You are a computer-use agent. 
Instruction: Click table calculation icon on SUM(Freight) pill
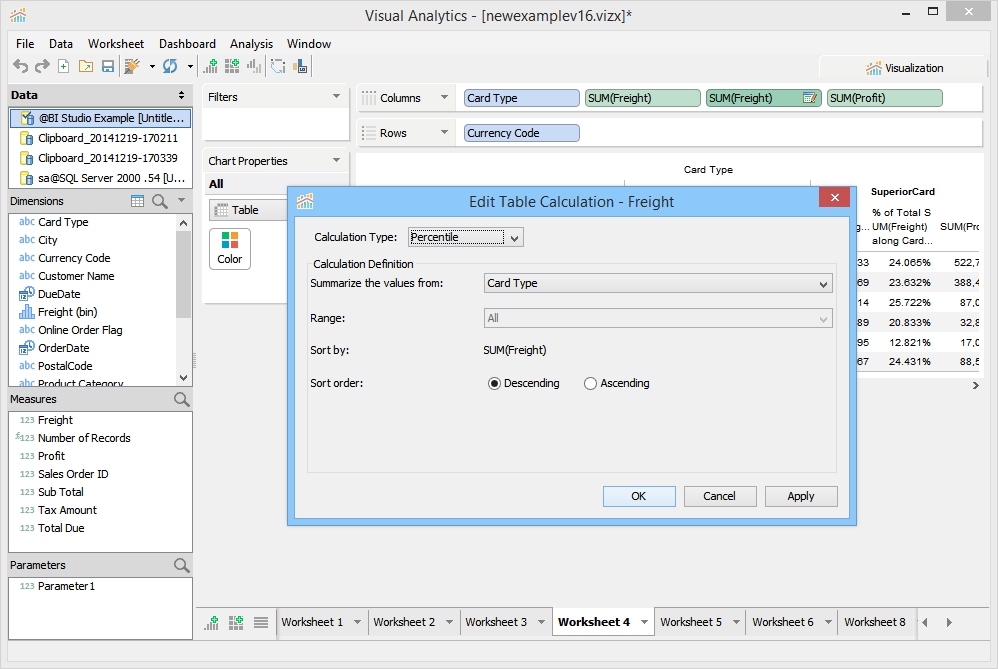coord(810,98)
